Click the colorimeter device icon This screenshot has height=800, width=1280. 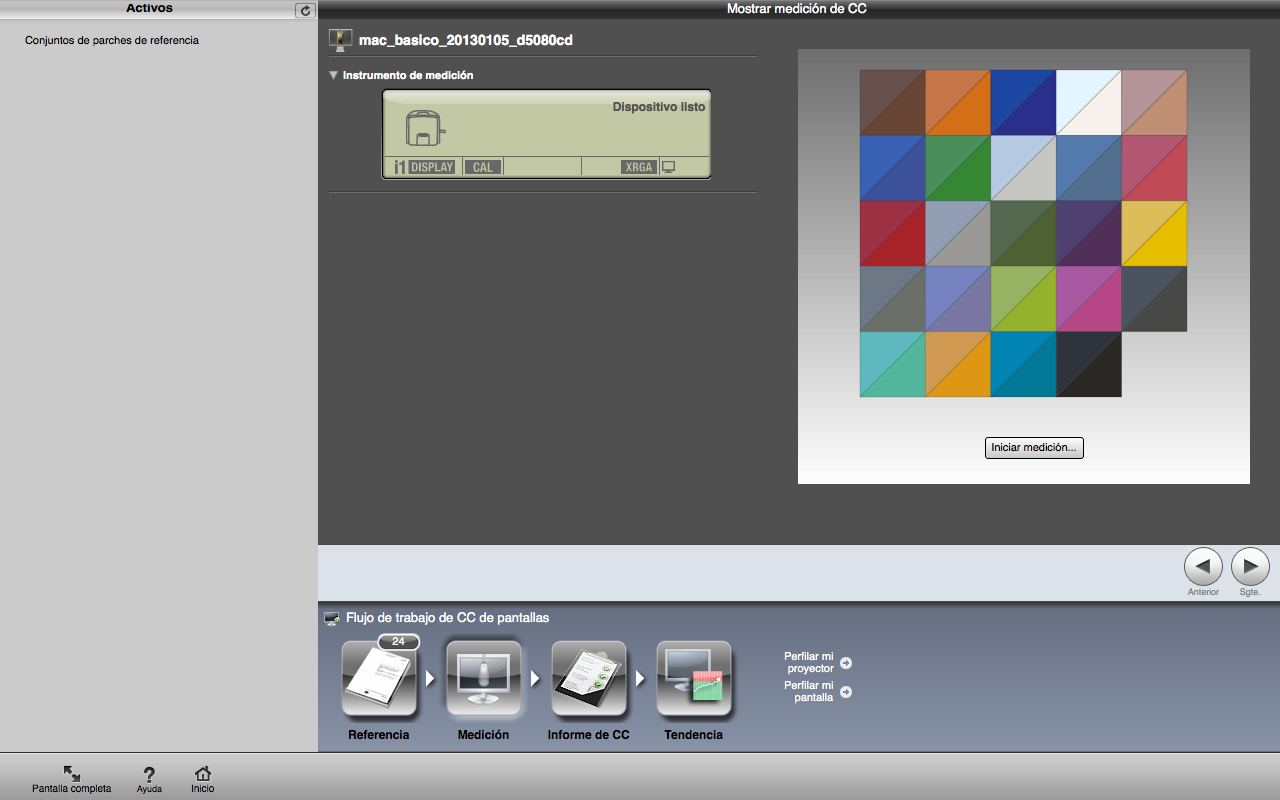click(424, 129)
